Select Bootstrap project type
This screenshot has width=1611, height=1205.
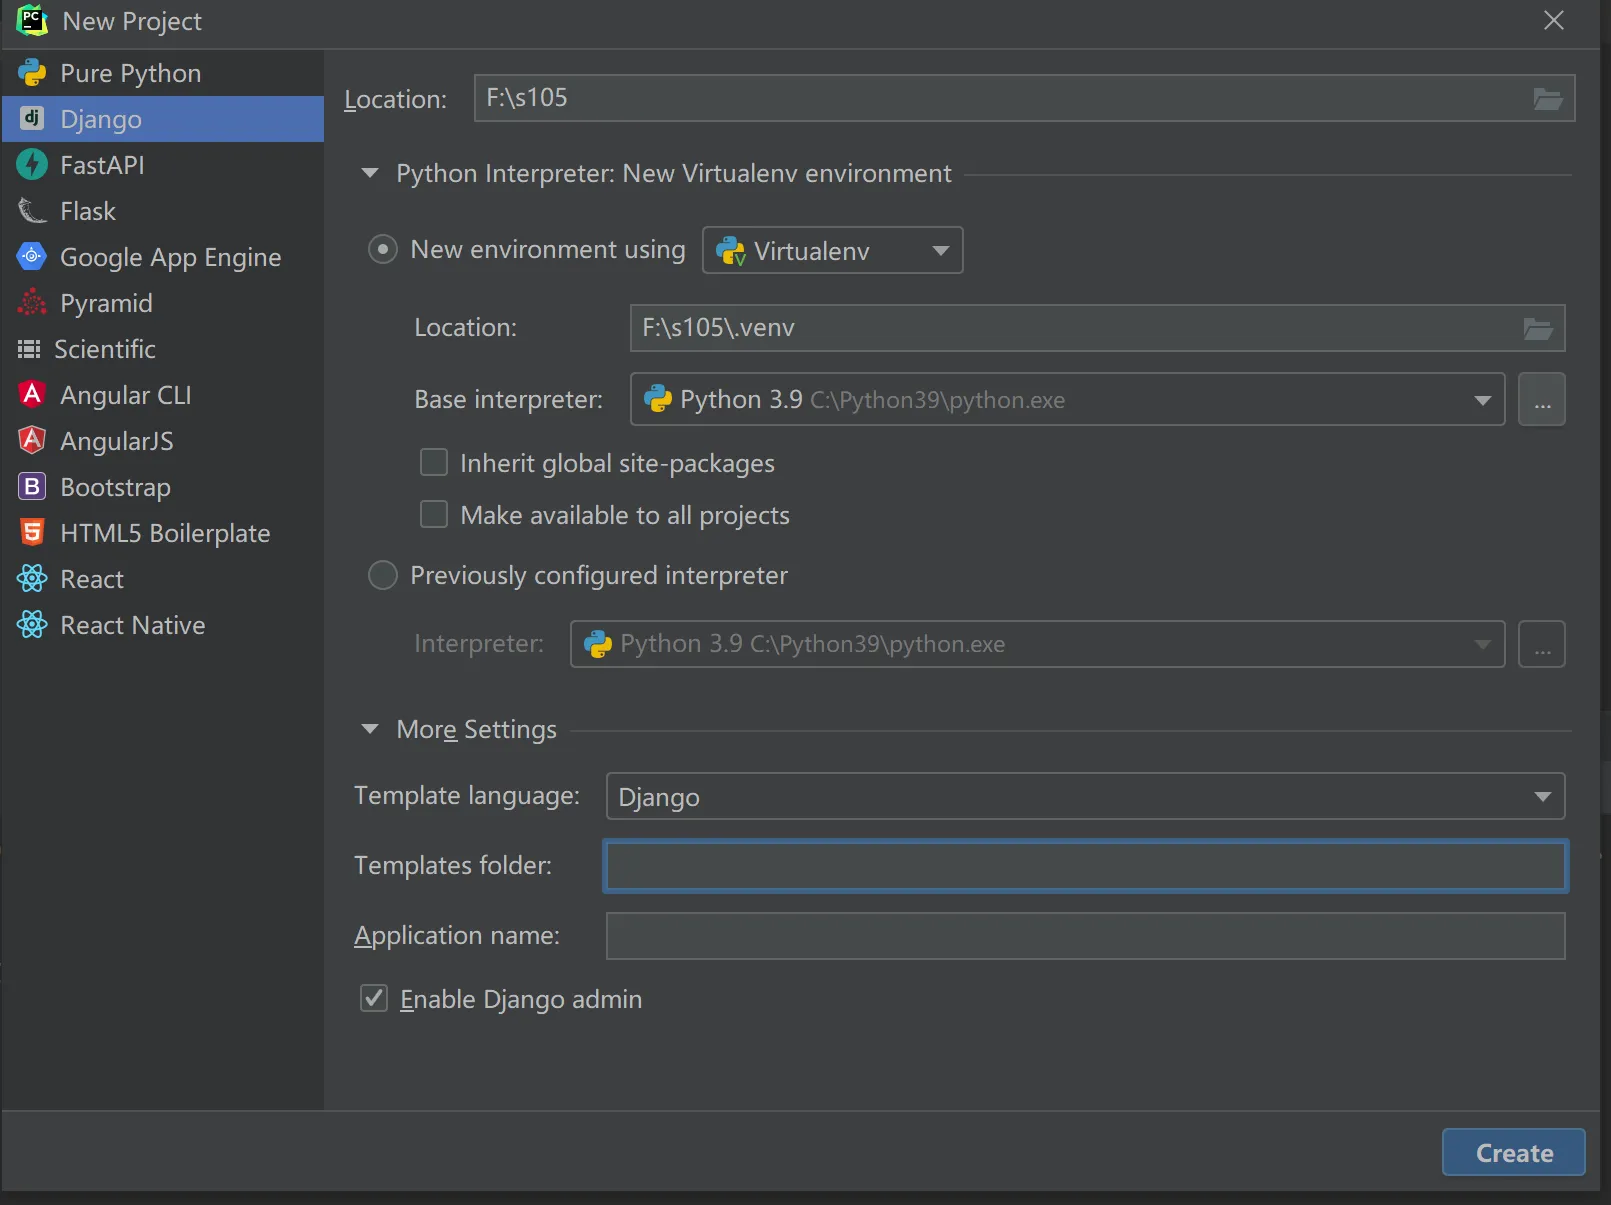[x=163, y=487]
